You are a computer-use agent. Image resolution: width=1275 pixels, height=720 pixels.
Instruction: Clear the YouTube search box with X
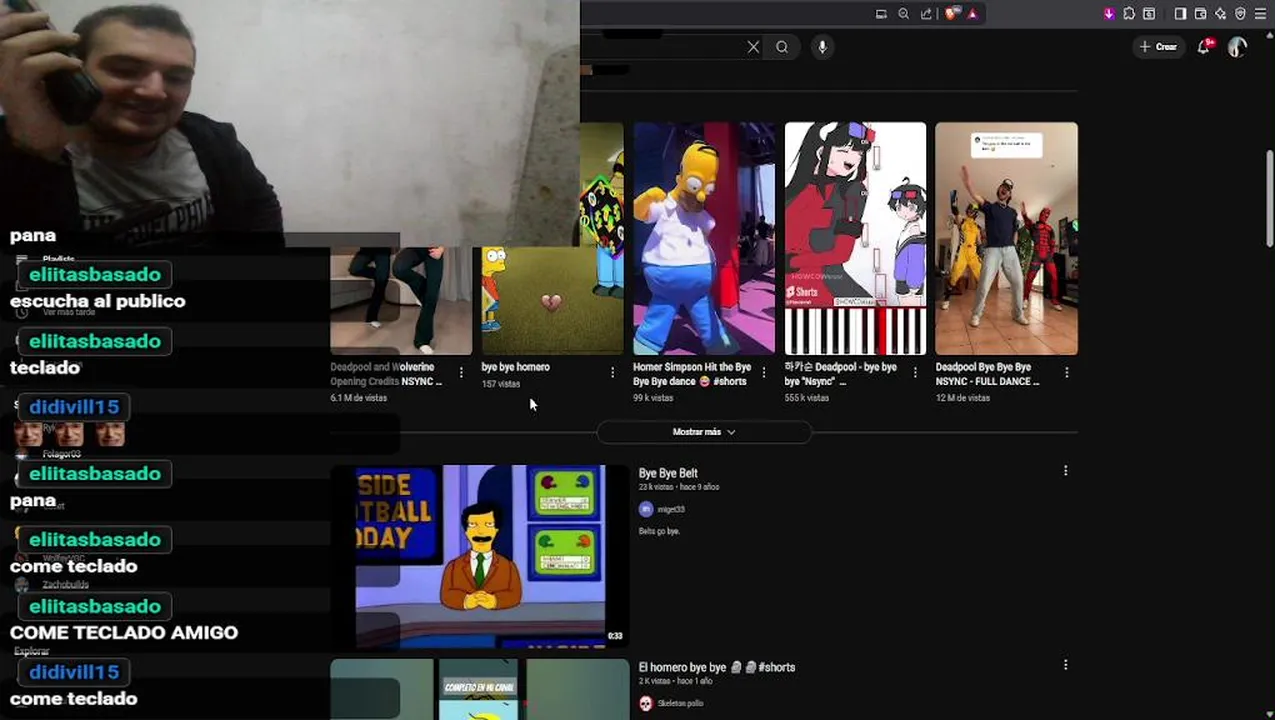pos(753,47)
